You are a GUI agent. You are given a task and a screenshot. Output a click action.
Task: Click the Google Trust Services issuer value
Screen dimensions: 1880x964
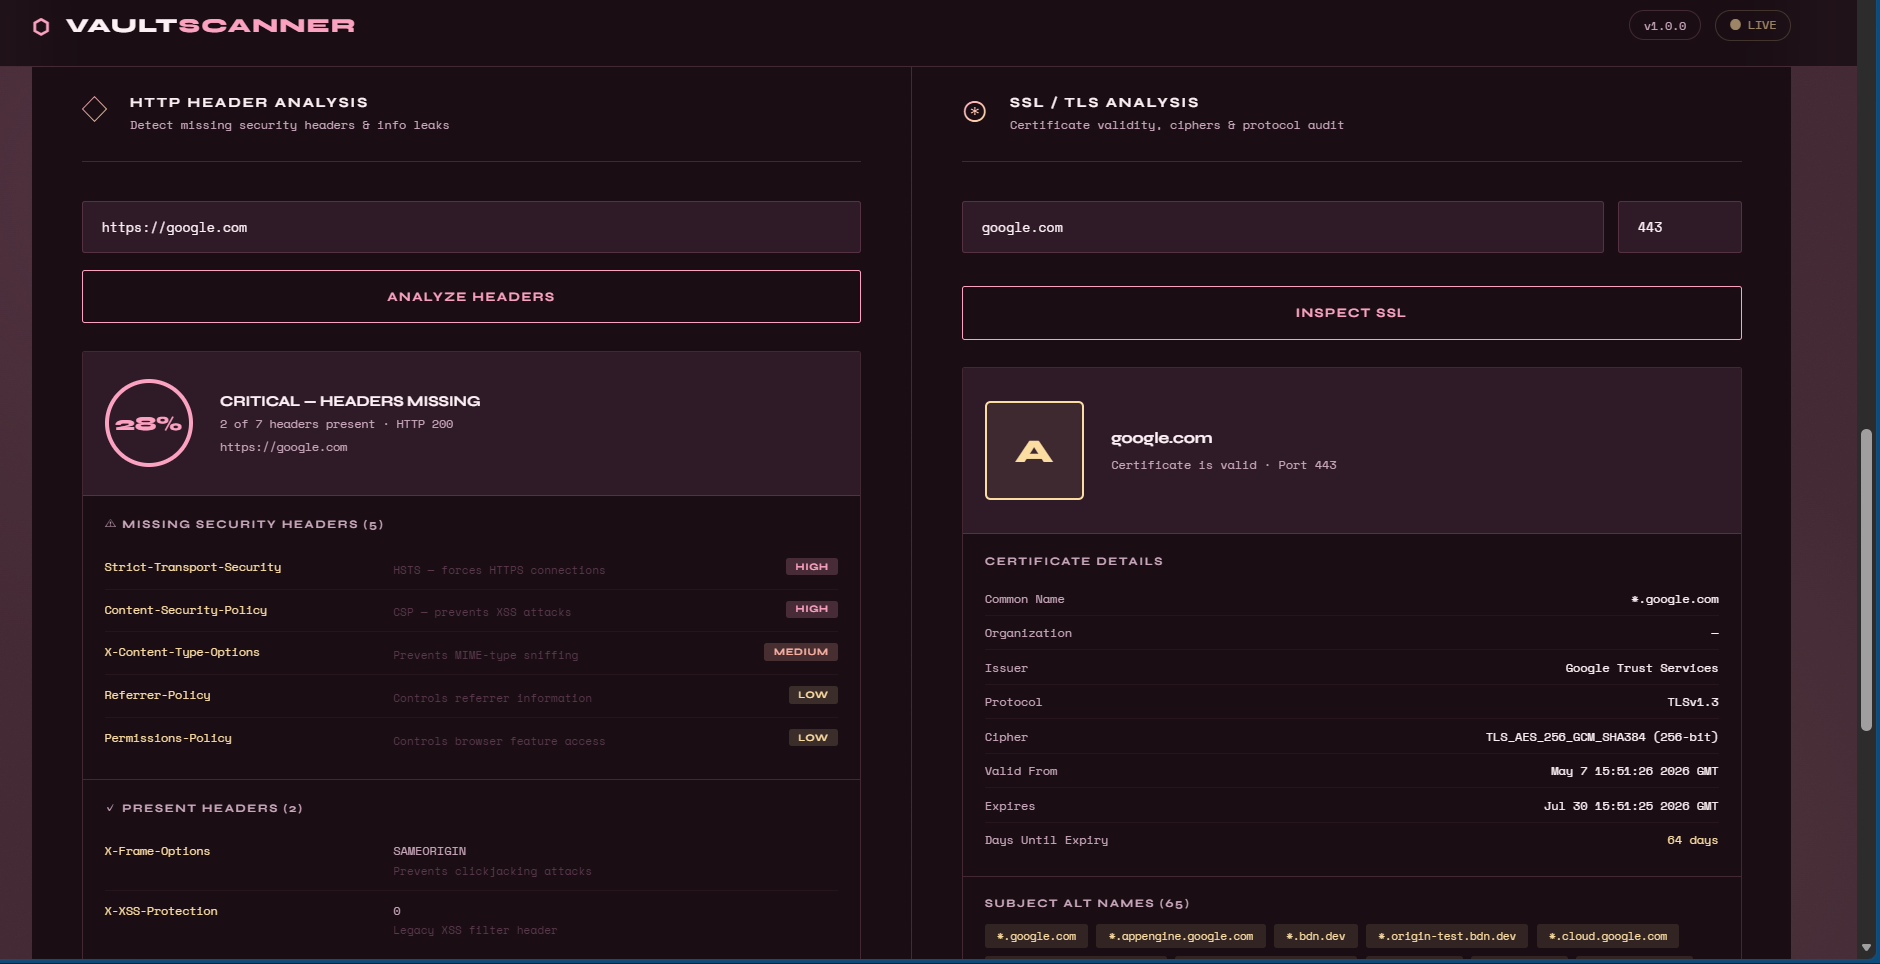click(x=1642, y=668)
